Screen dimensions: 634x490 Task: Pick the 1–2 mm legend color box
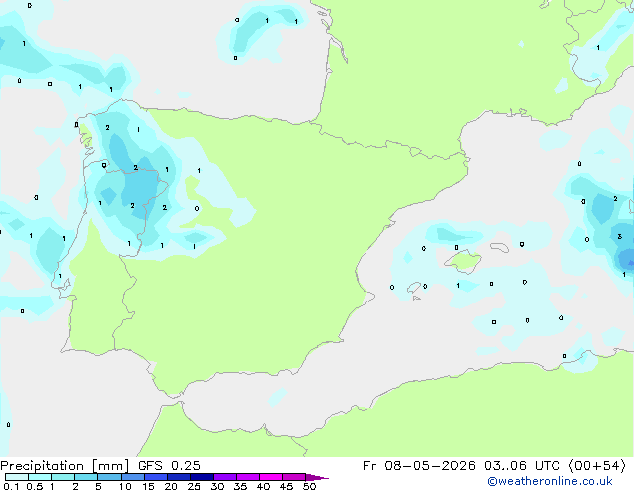click(63, 477)
